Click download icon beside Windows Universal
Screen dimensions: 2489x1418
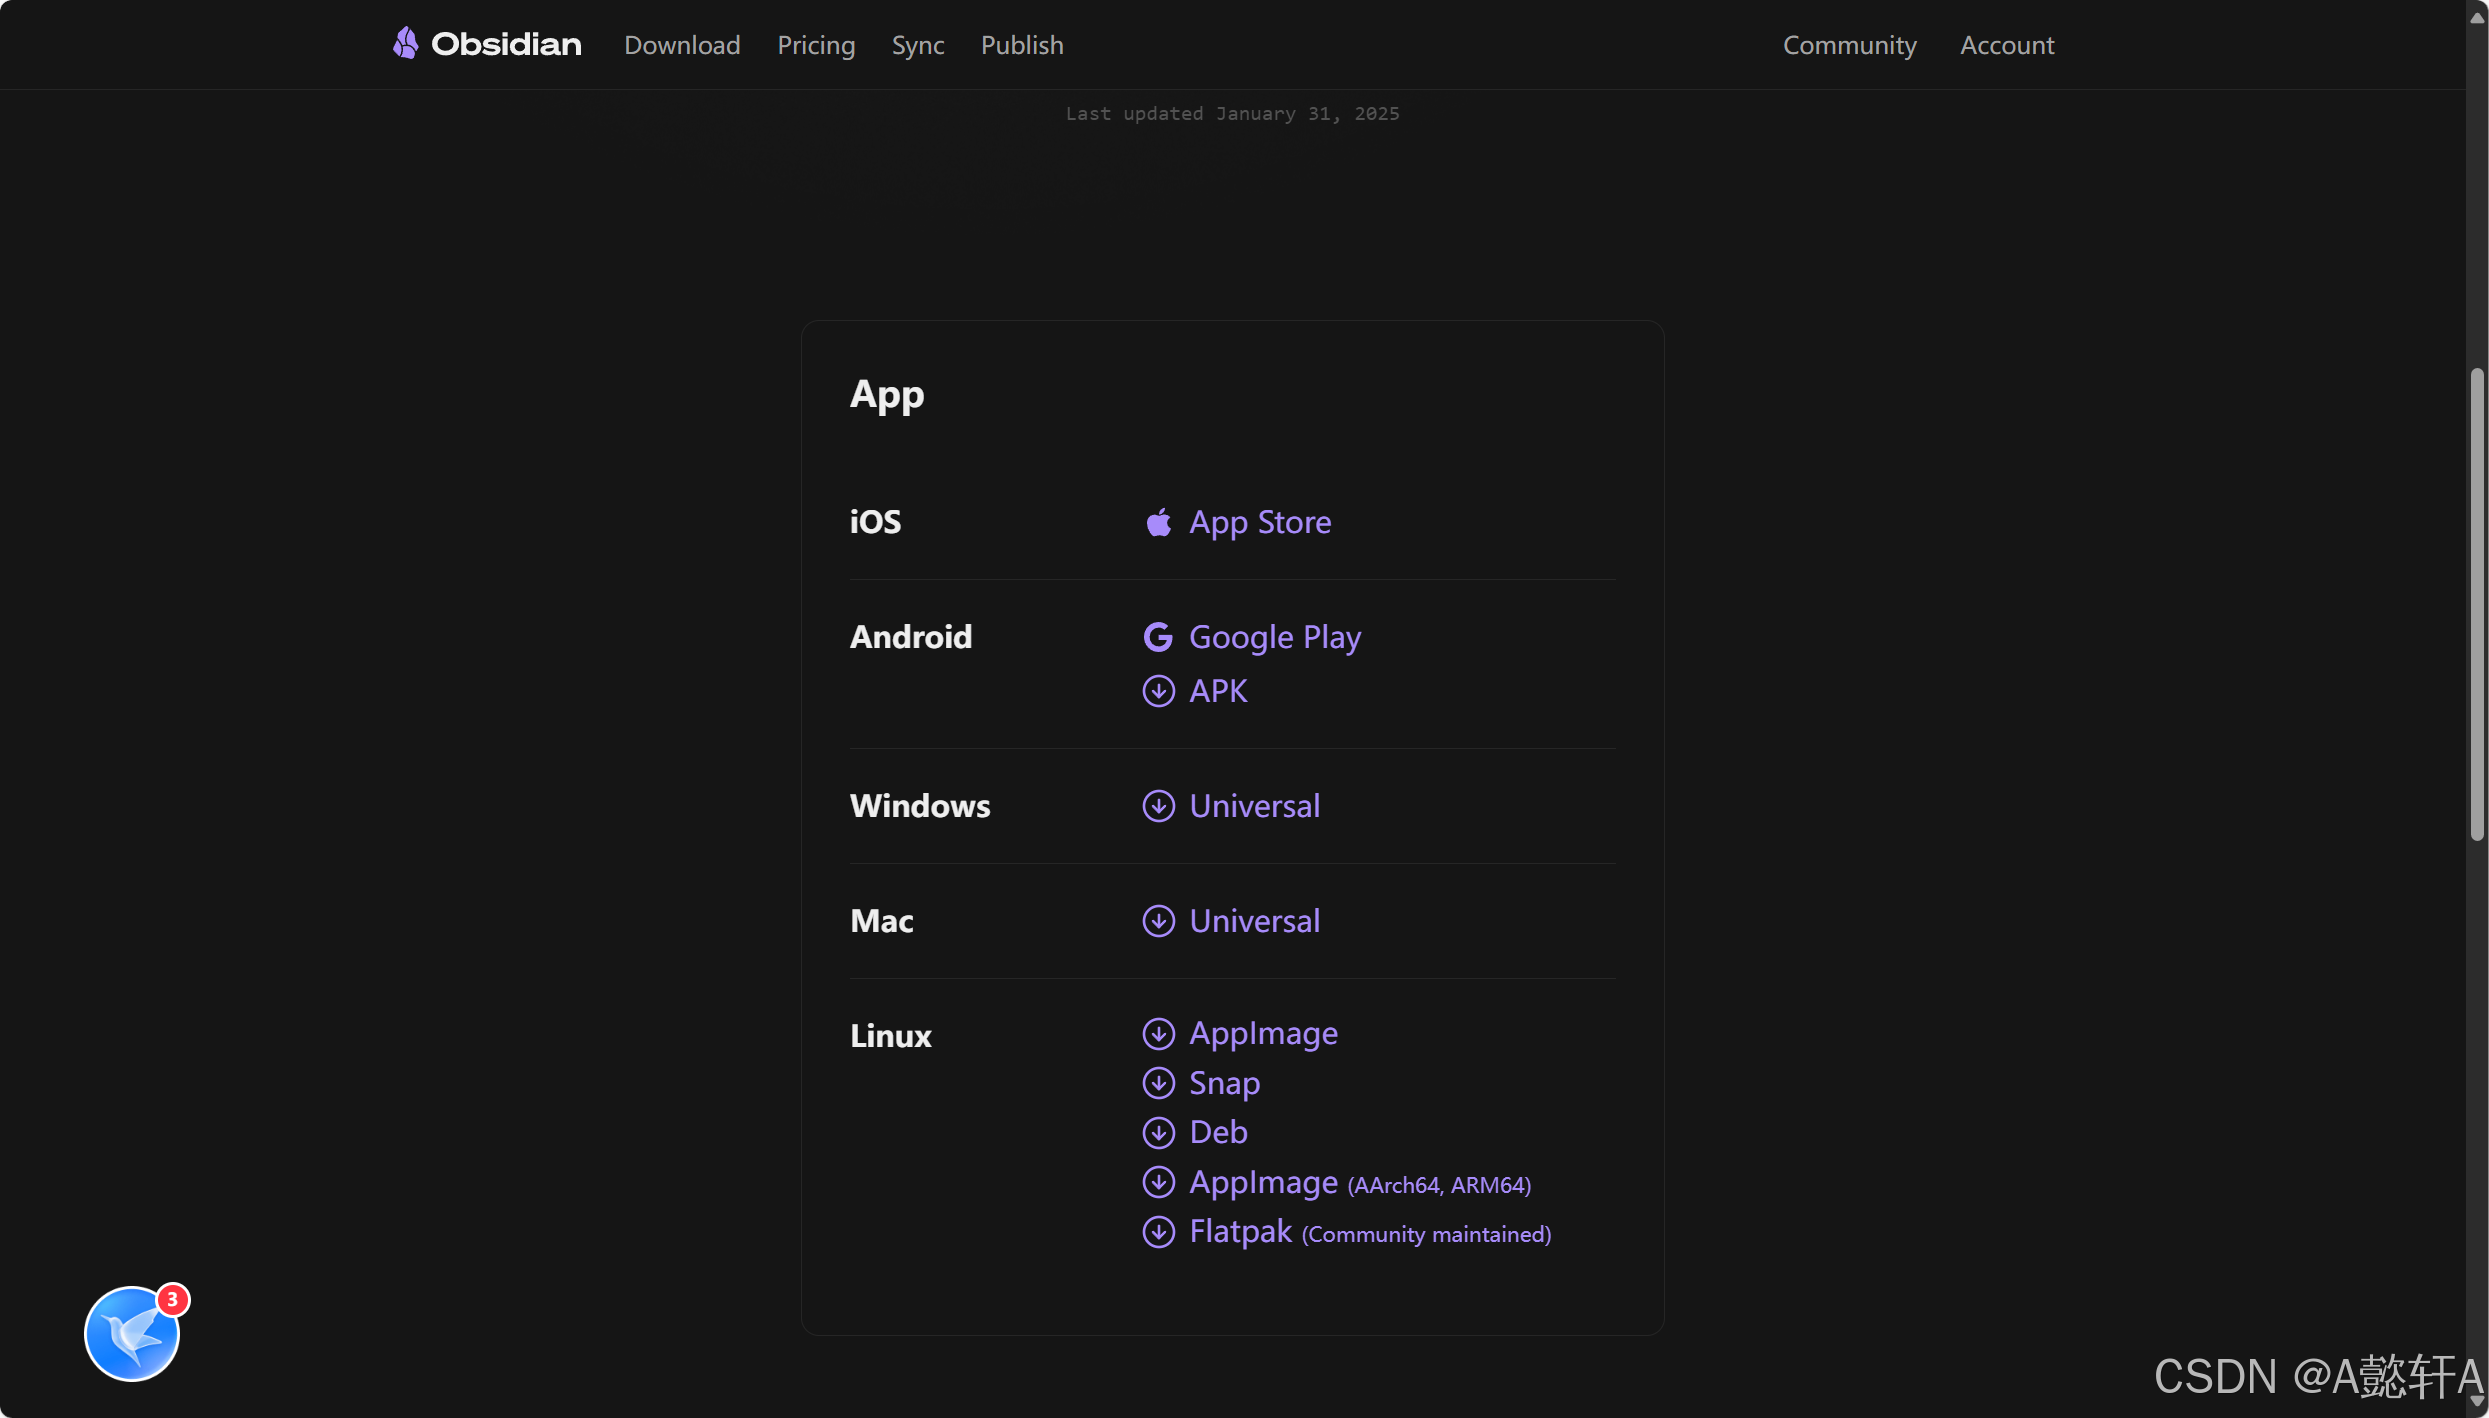tap(1158, 806)
